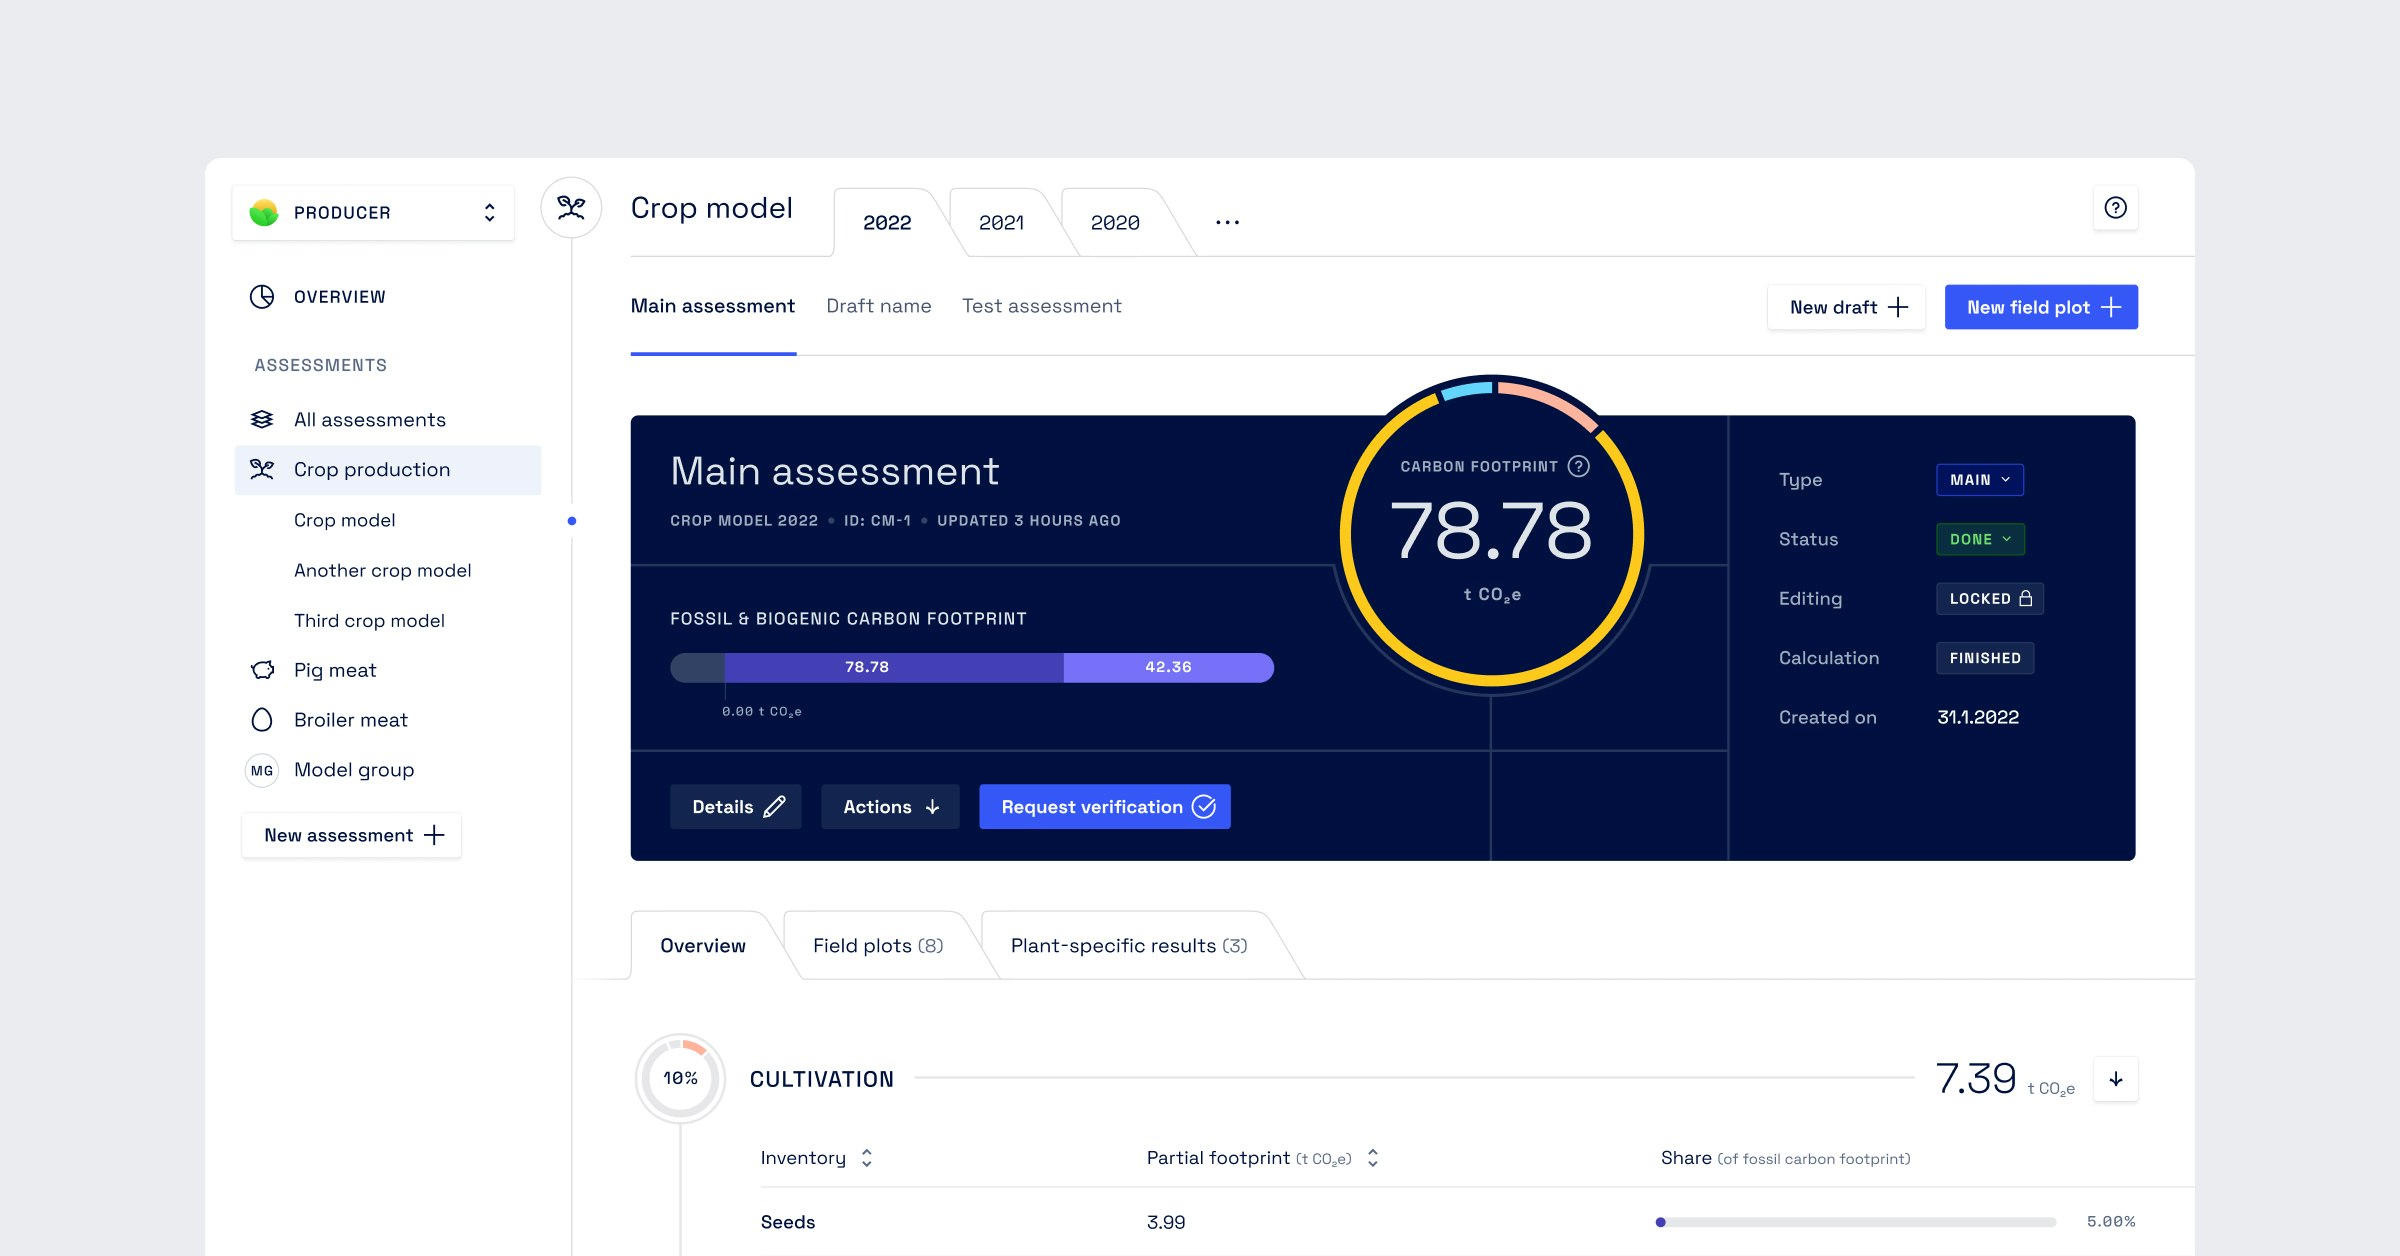
Task: Switch to the 2020 year tab
Action: tap(1115, 223)
